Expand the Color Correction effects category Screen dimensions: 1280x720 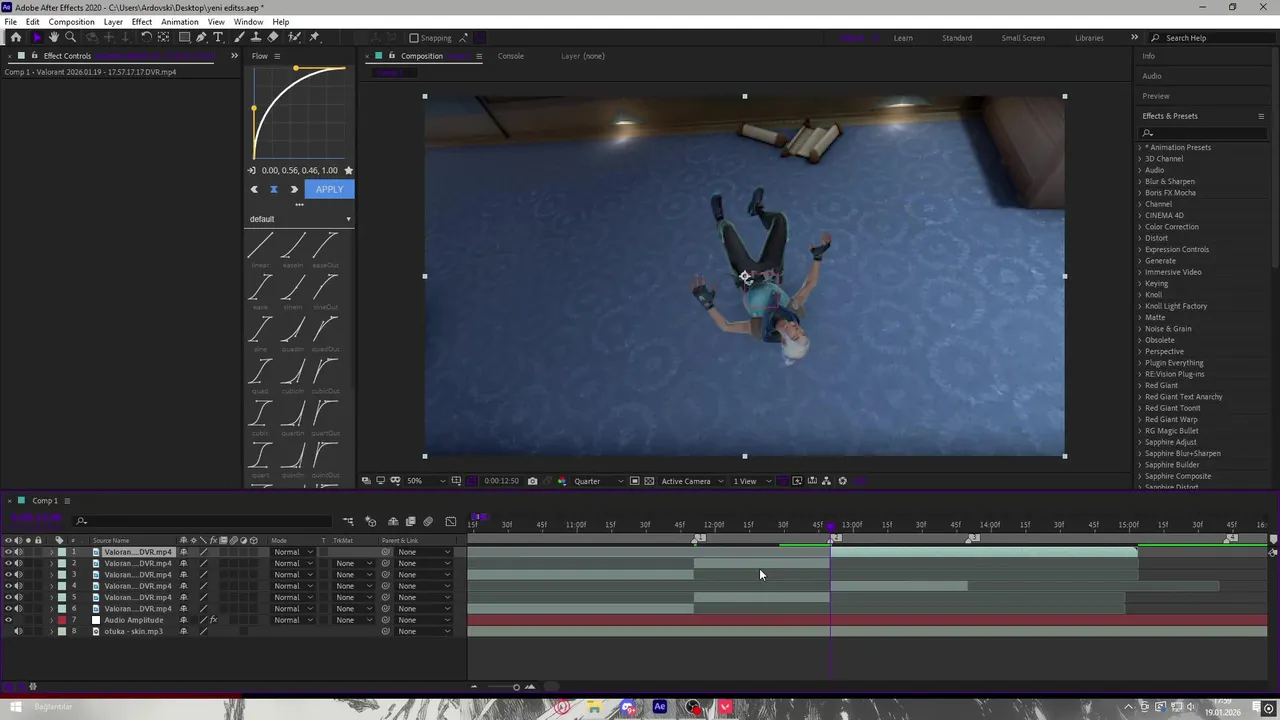click(1139, 227)
